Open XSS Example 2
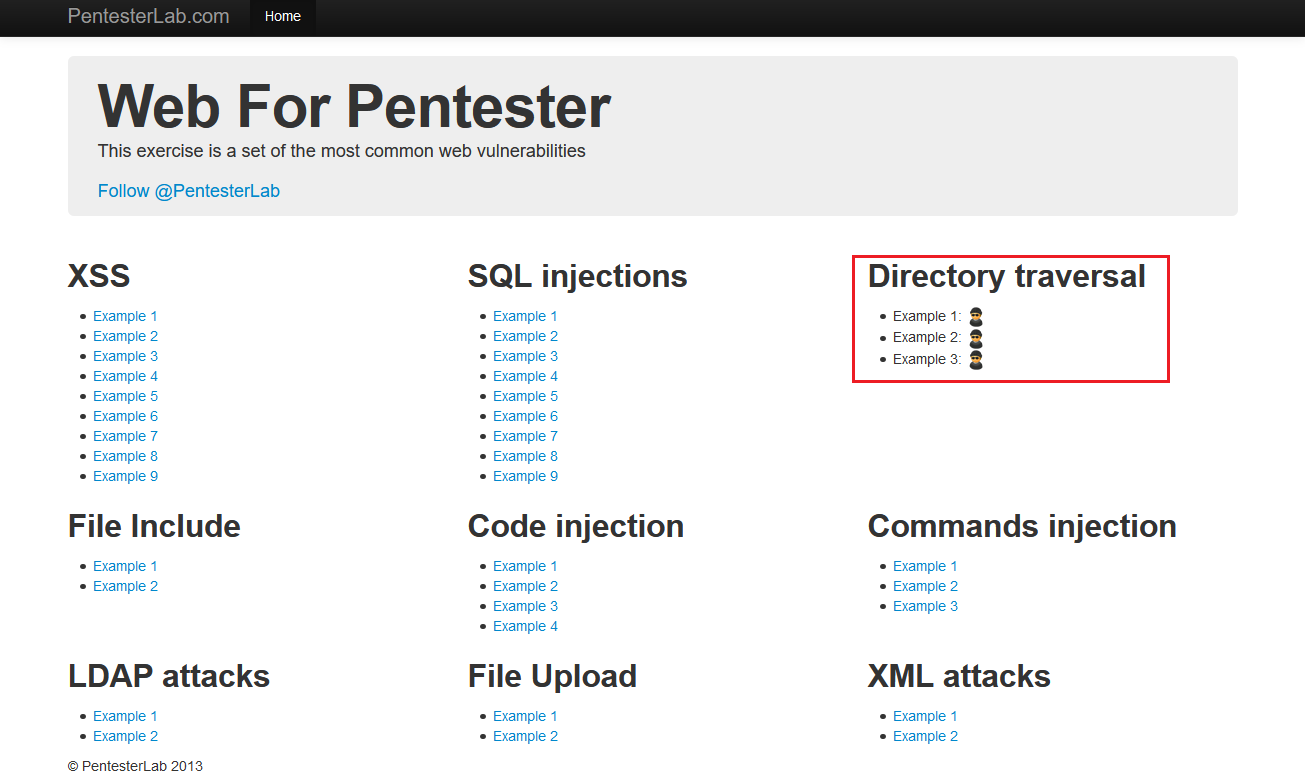Viewport: 1305px width, 782px height. click(125, 336)
